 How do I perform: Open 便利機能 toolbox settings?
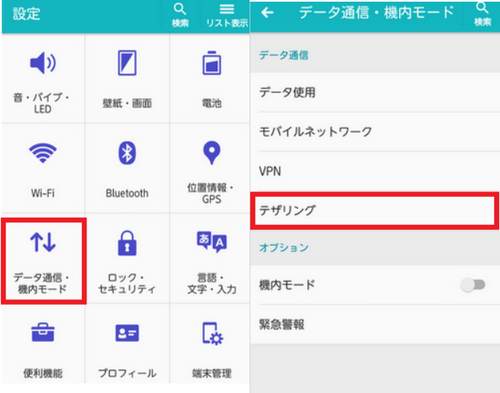tap(43, 344)
